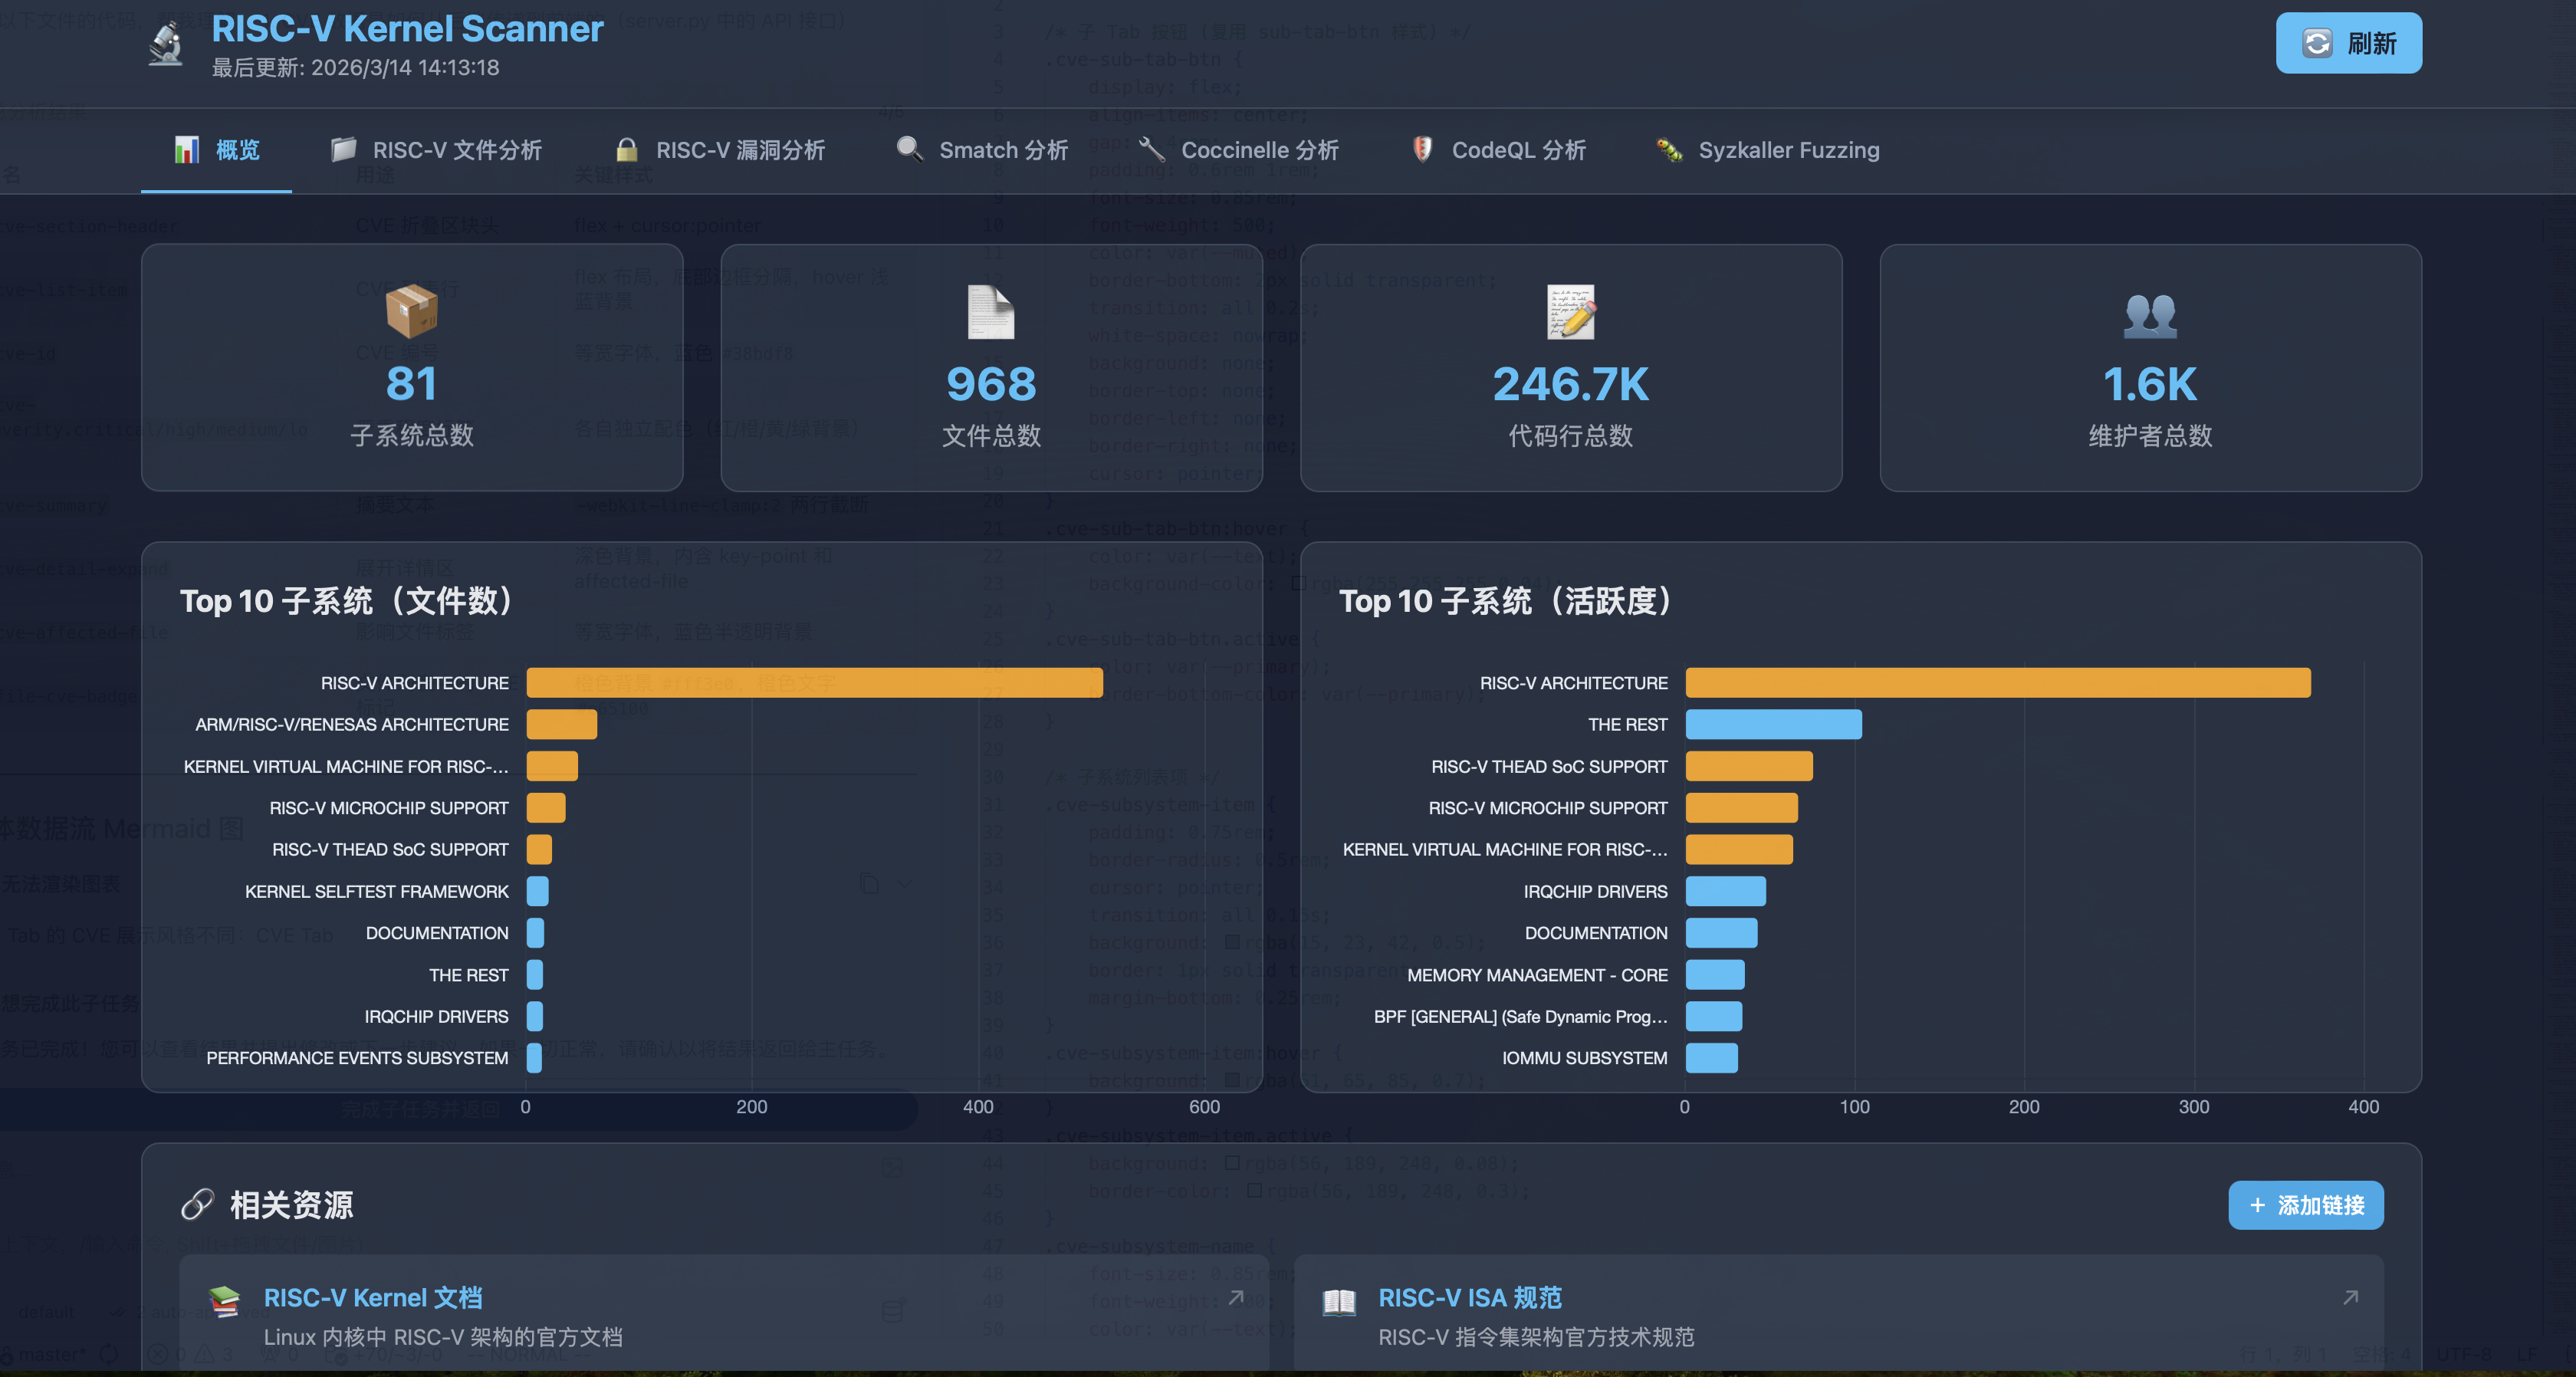
Task: Click the microscope logo icon
Action: [x=166, y=44]
